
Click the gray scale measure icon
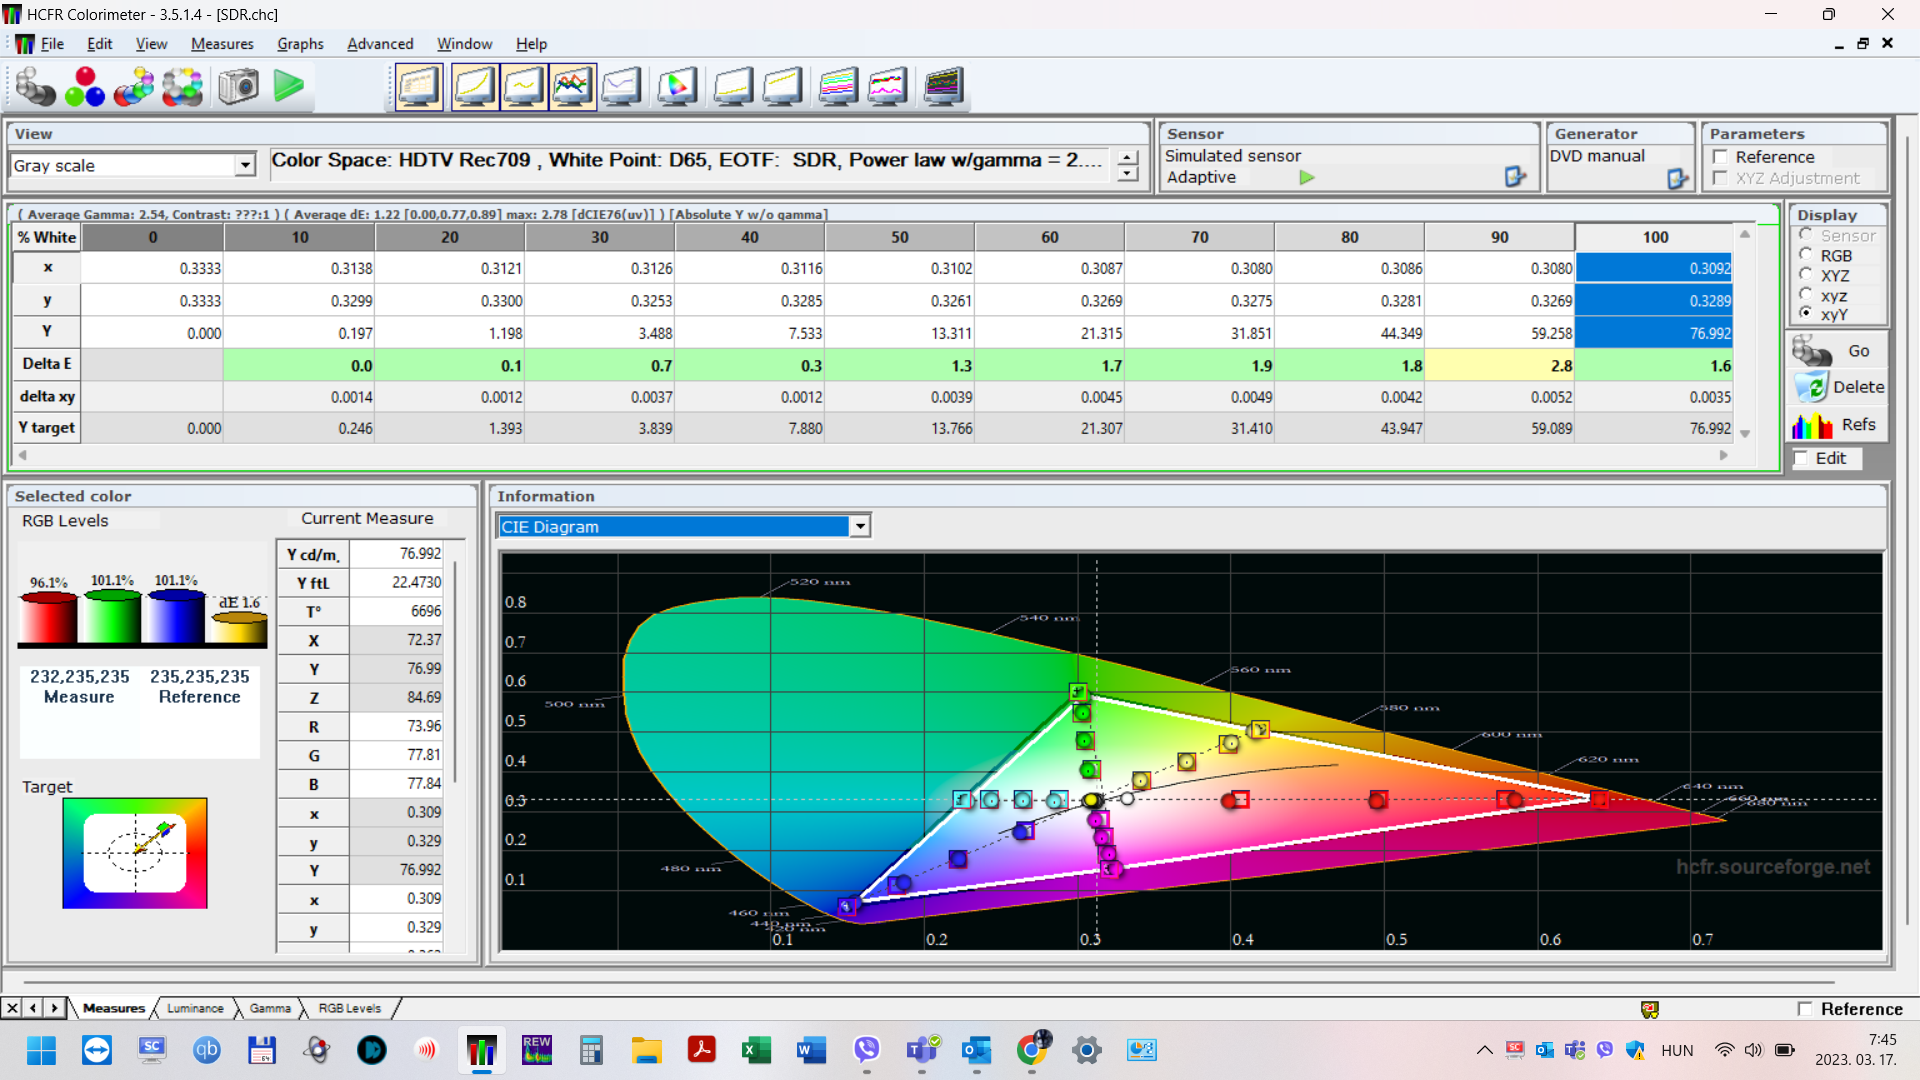35,87
